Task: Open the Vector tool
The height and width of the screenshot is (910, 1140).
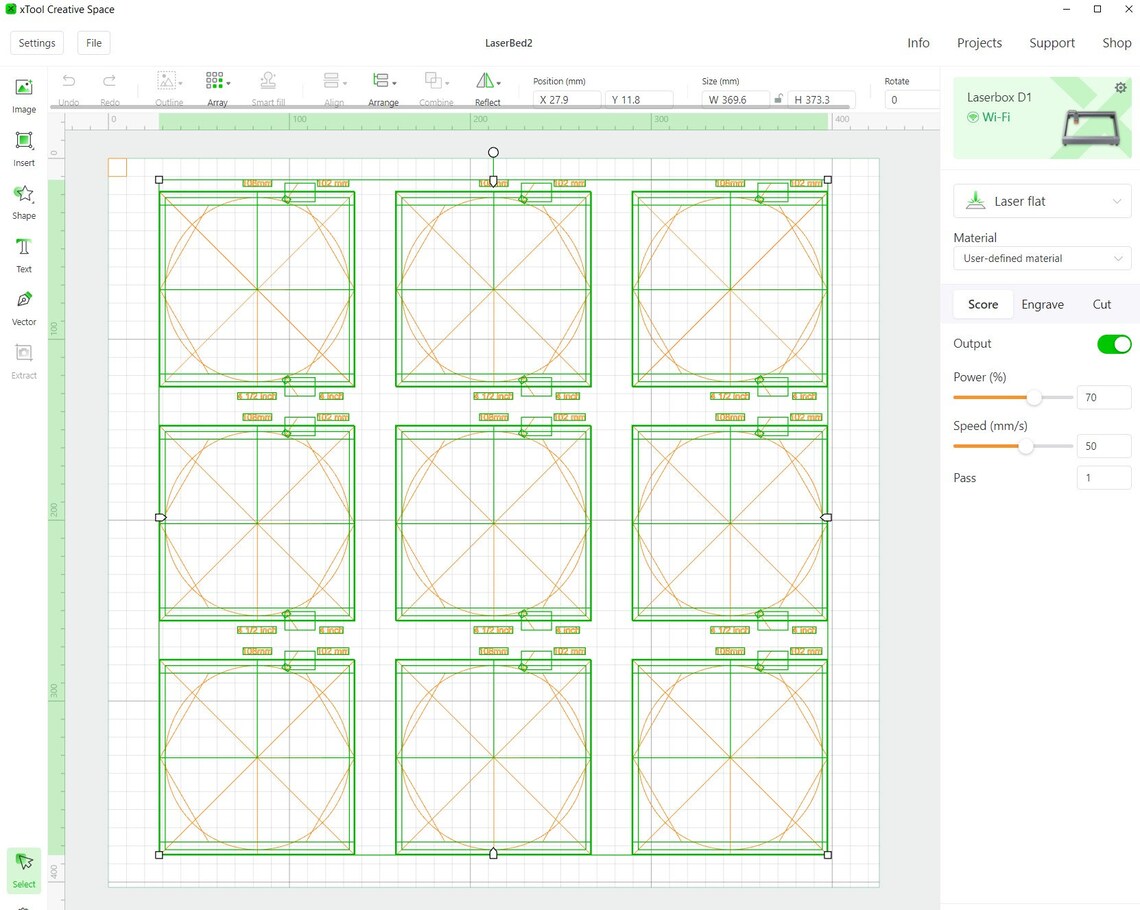Action: [23, 307]
